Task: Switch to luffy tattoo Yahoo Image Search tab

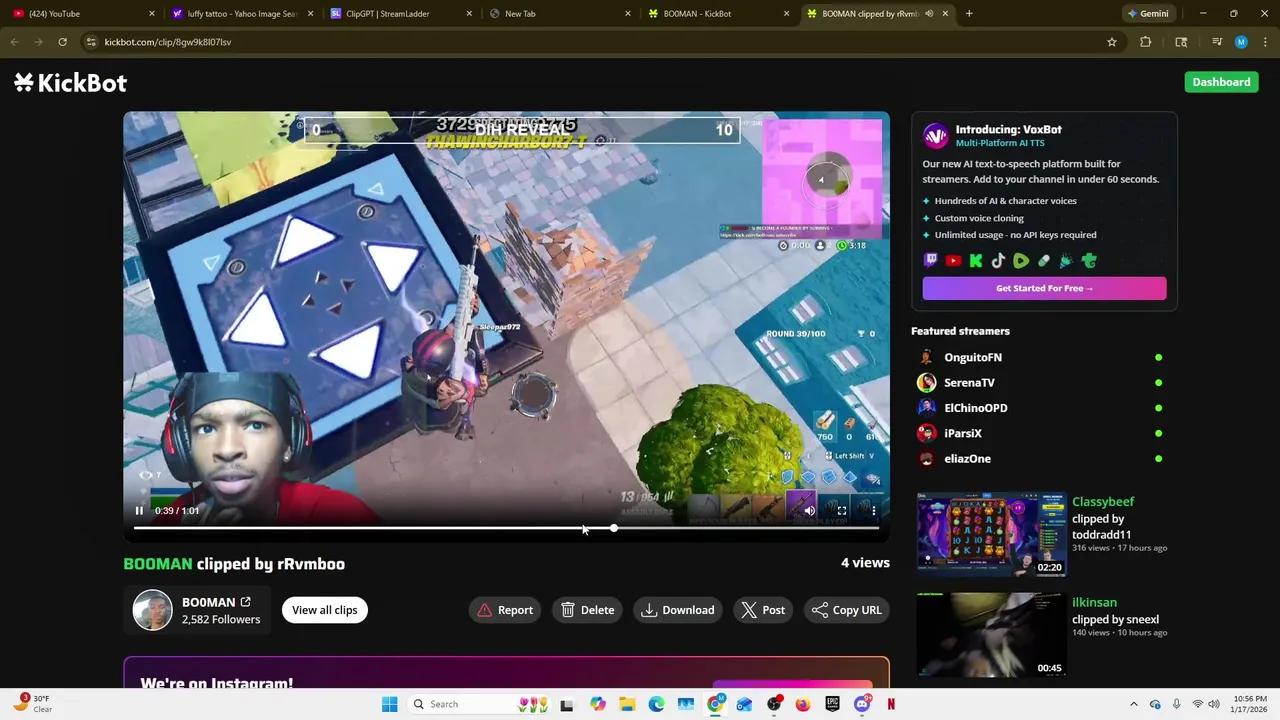Action: (x=243, y=14)
